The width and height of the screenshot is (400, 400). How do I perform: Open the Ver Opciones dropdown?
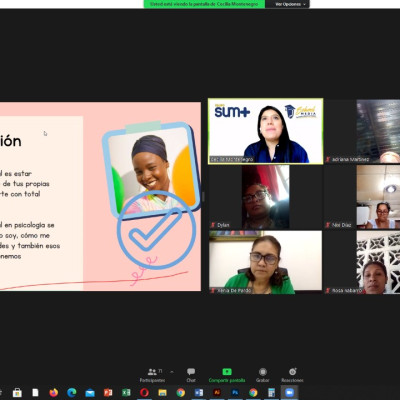(x=290, y=4)
